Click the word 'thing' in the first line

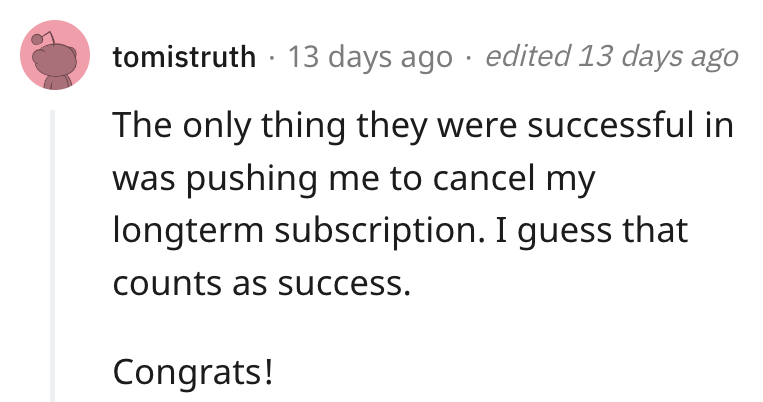304,127
